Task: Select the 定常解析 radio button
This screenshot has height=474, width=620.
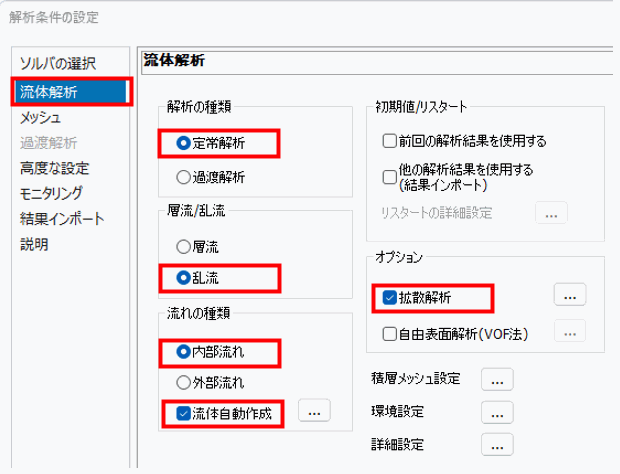Action: [x=183, y=143]
